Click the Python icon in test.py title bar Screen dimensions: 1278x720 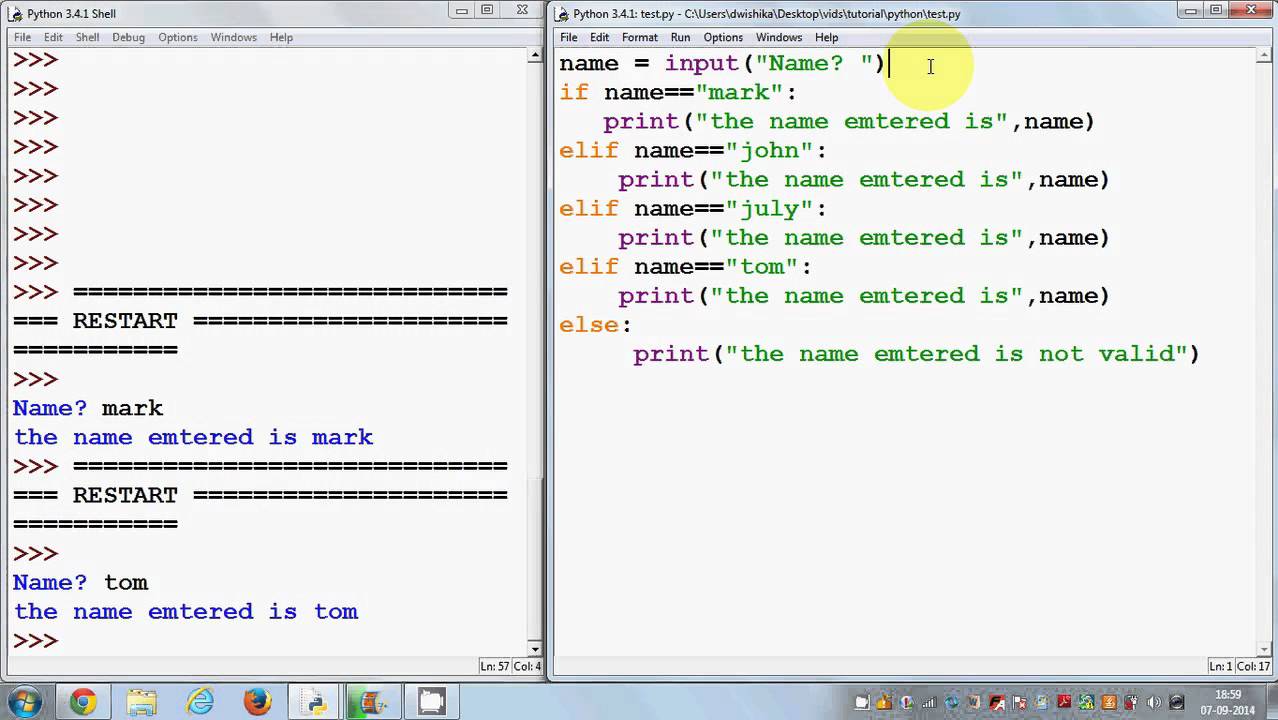point(562,13)
